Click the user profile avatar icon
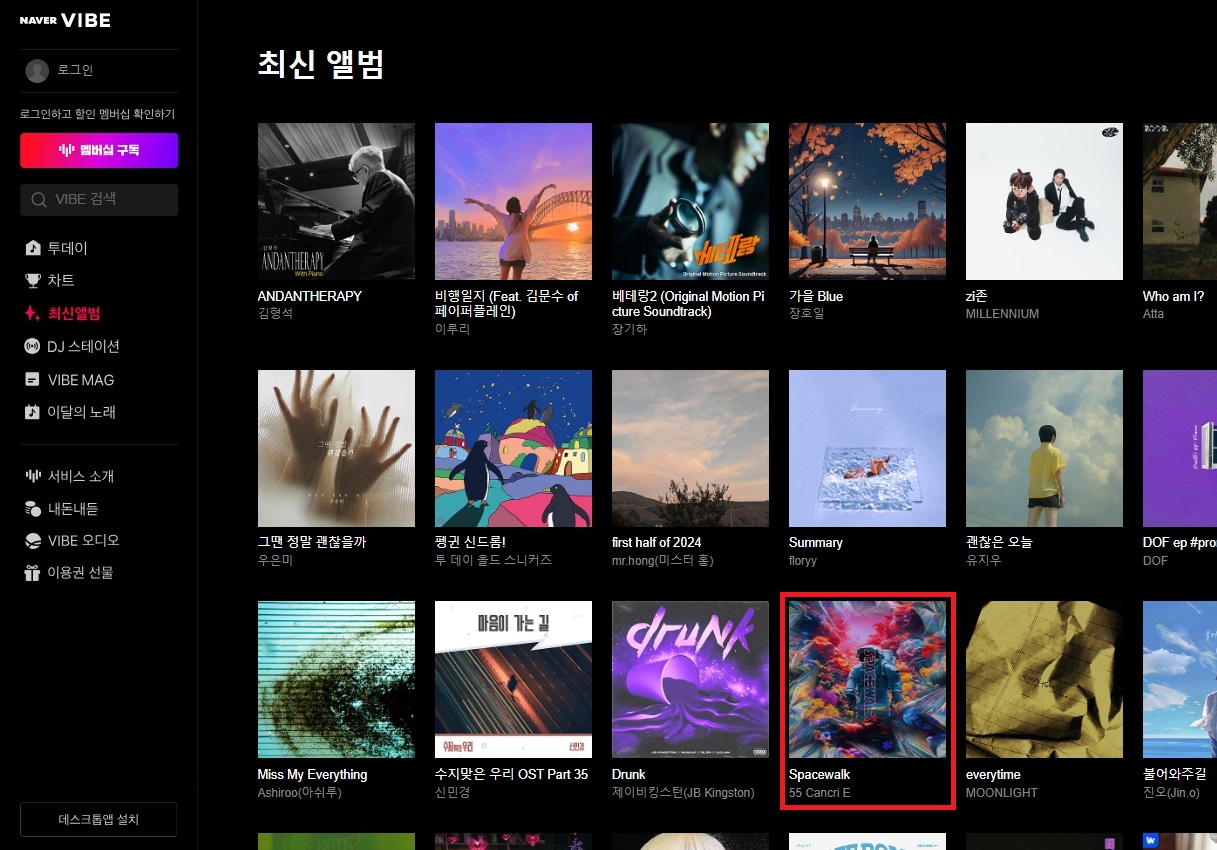This screenshot has height=850, width=1217. [x=37, y=70]
